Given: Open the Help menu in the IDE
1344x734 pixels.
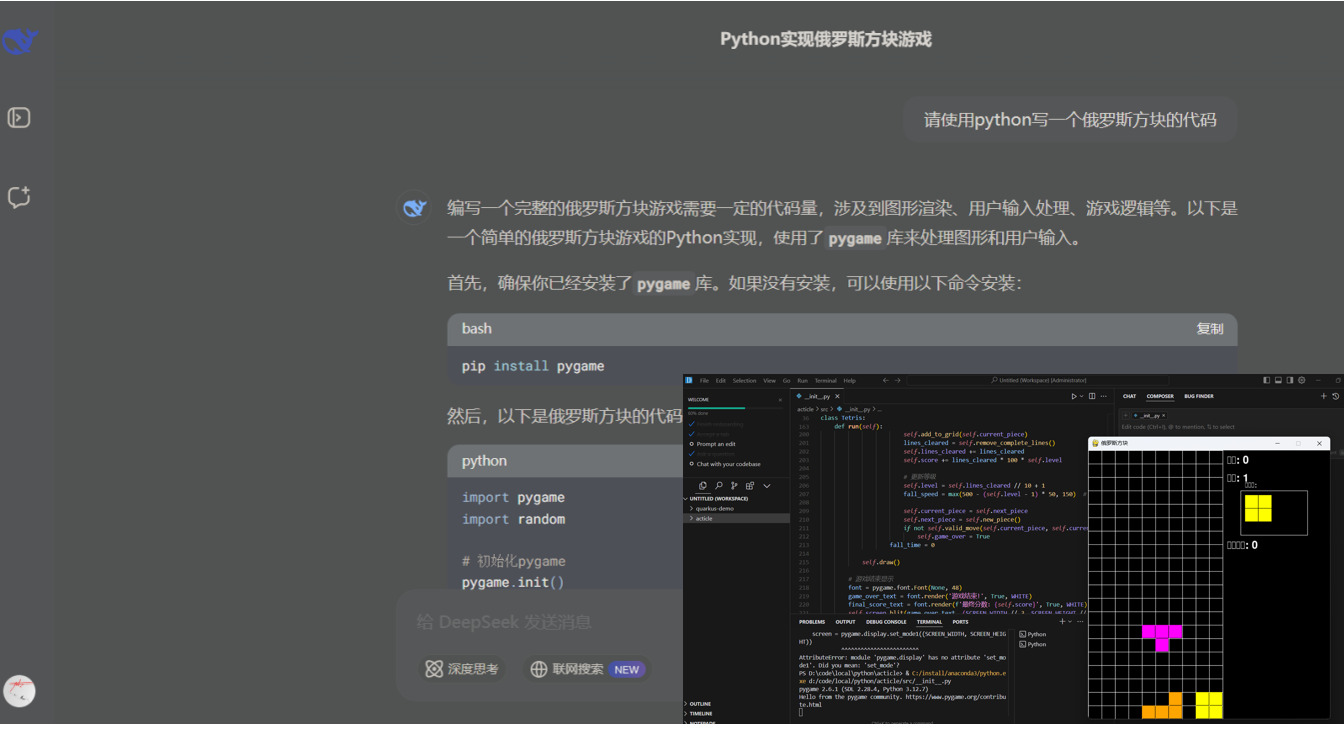Looking at the screenshot, I should pos(849,381).
